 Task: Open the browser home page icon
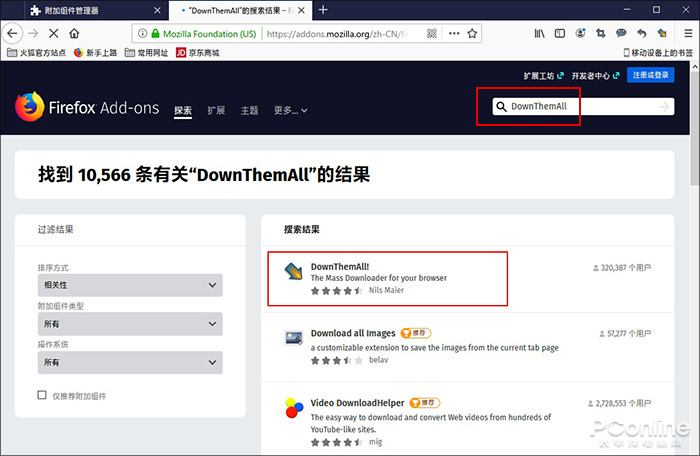click(74, 33)
